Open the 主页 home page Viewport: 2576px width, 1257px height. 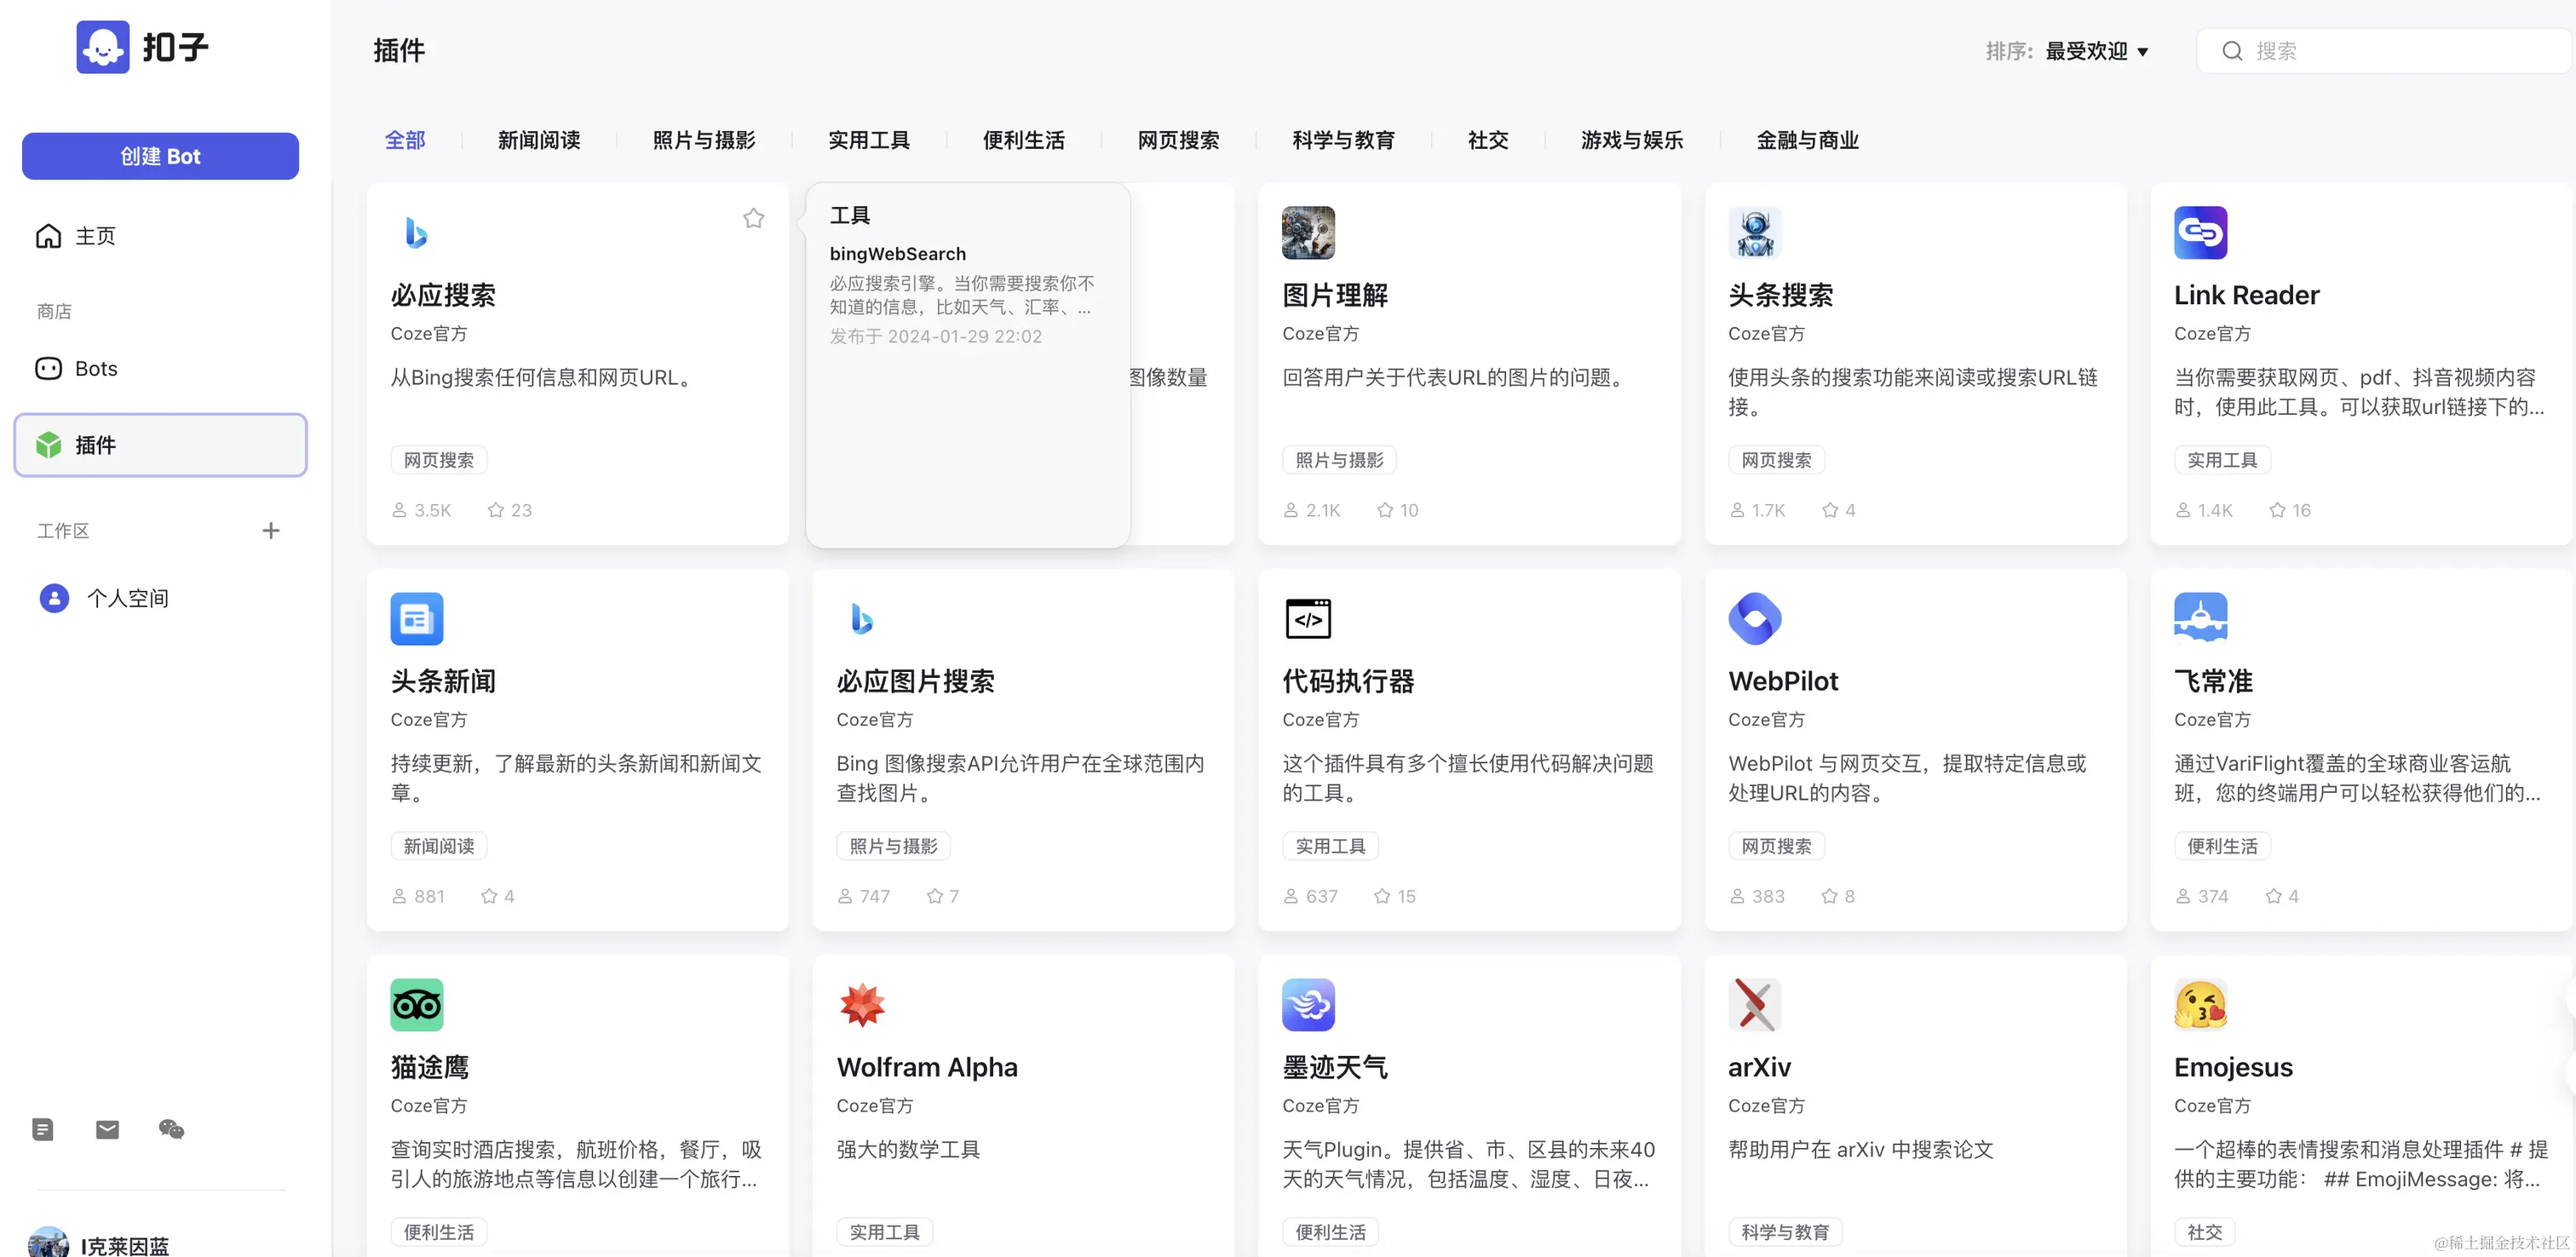(160, 236)
